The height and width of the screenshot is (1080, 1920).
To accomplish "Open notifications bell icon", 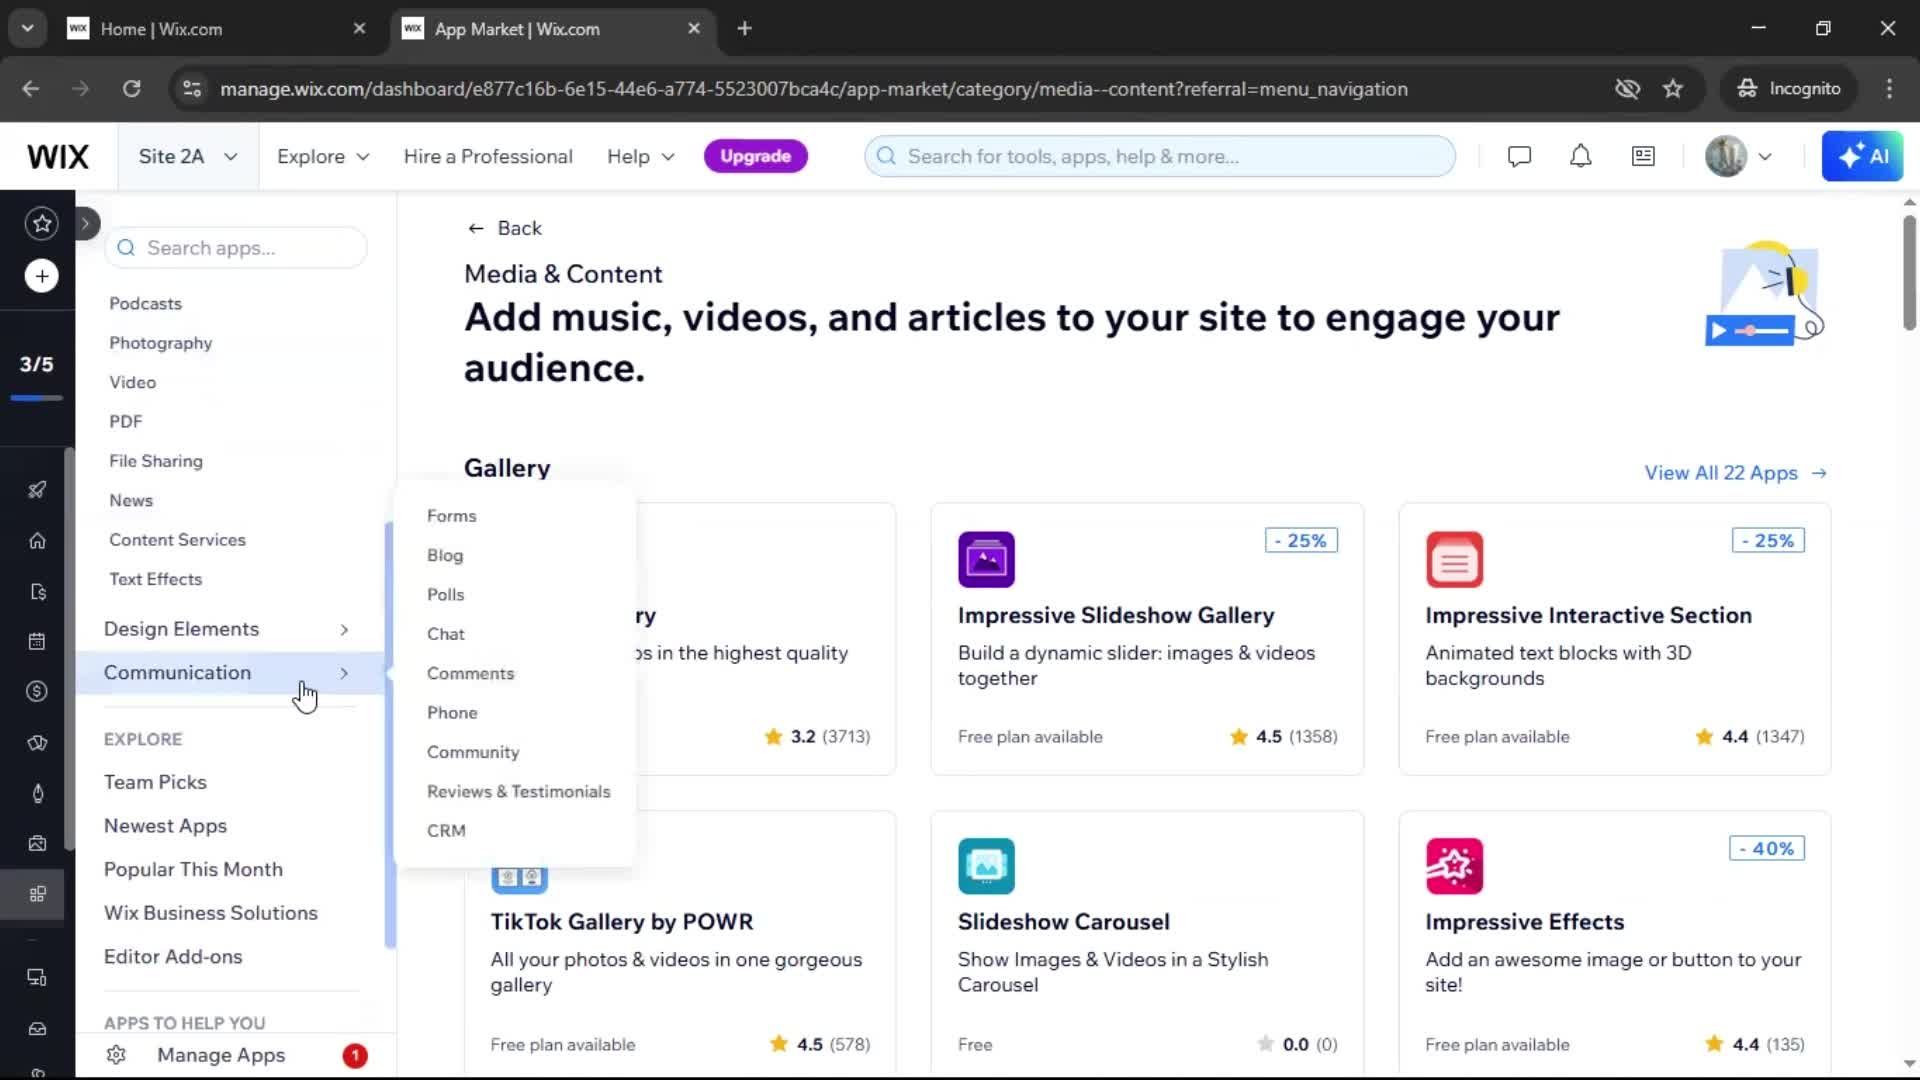I will (1580, 156).
